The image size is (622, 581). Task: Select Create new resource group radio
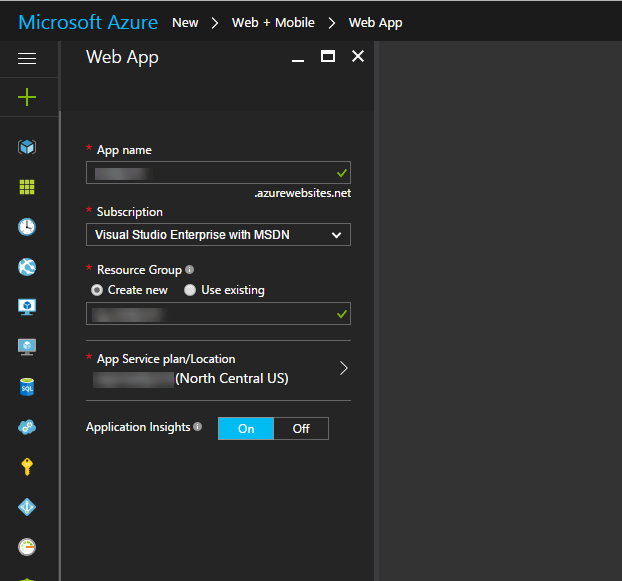[x=97, y=290]
